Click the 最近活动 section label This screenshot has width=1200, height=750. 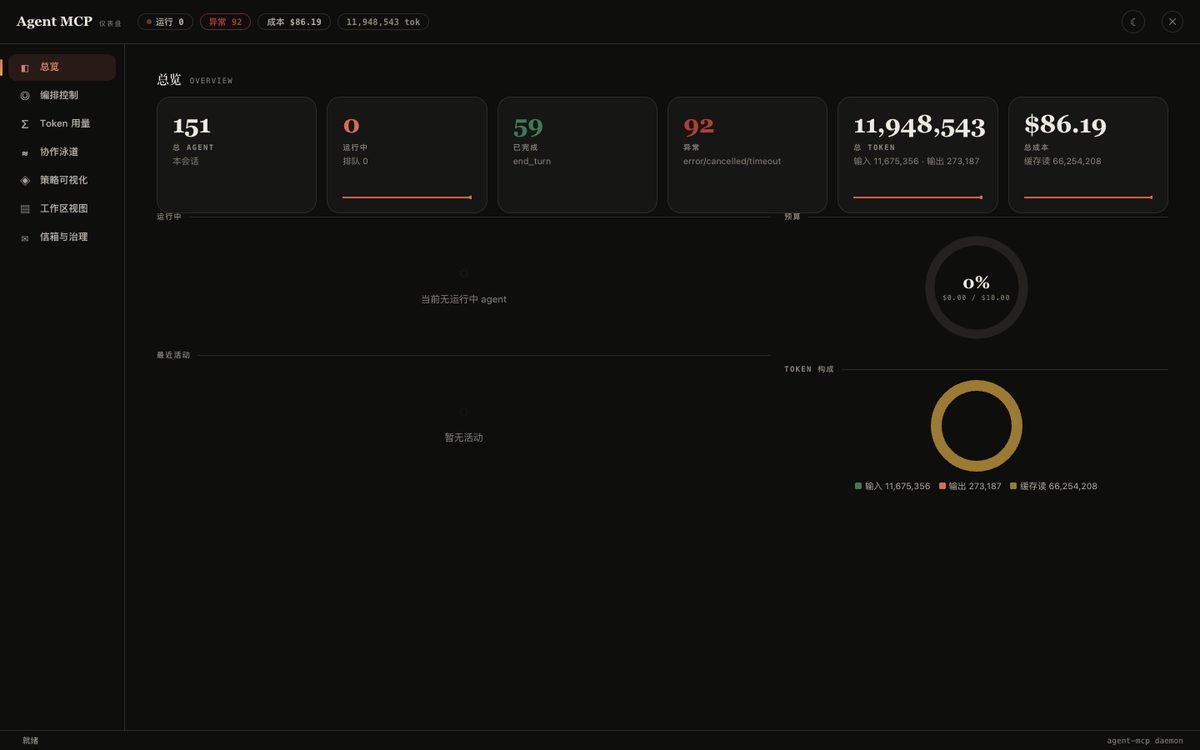(173, 355)
